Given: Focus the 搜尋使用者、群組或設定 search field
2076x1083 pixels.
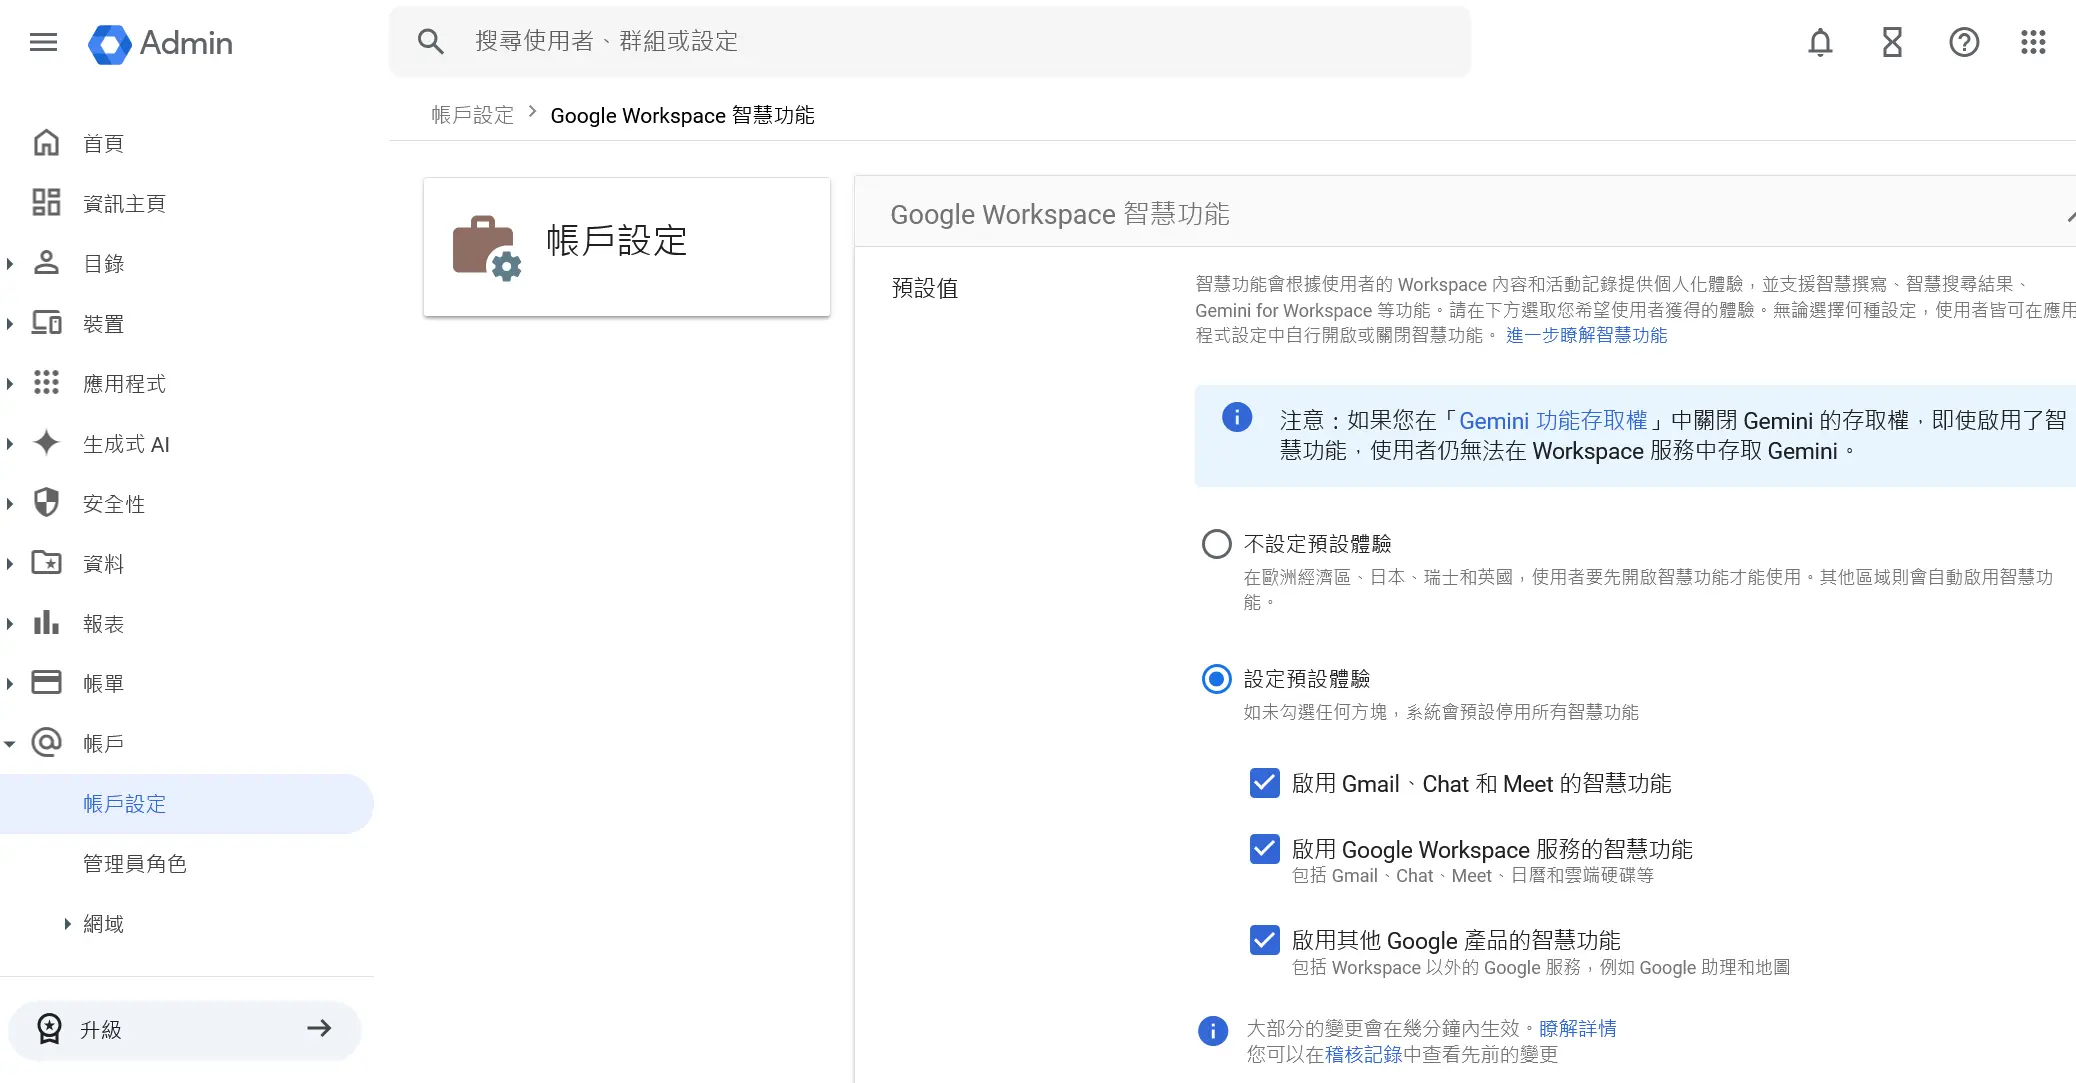Looking at the screenshot, I should pos(930,41).
